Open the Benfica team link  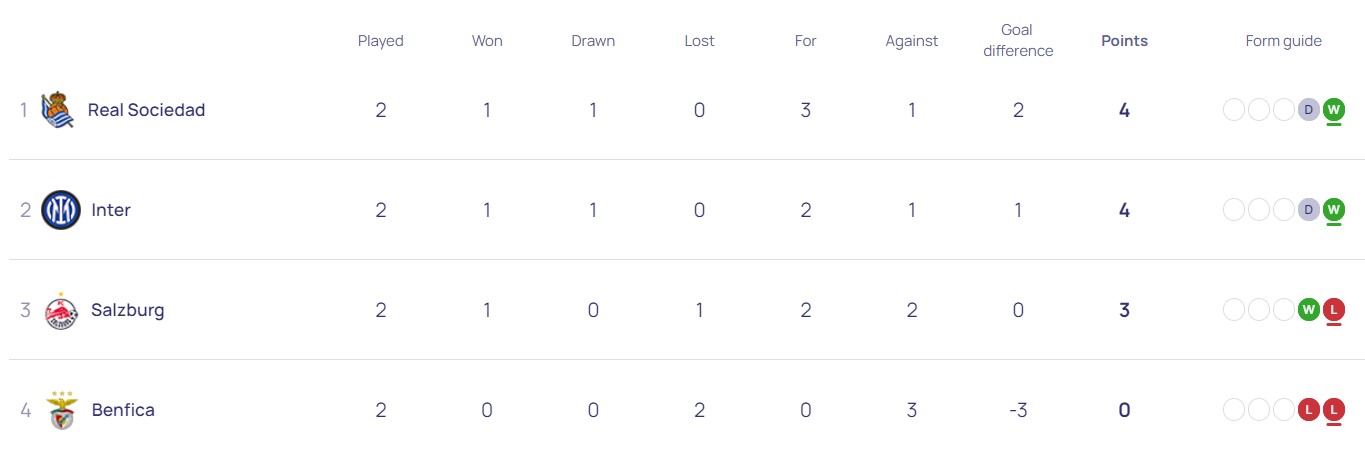pyautogui.click(x=123, y=410)
